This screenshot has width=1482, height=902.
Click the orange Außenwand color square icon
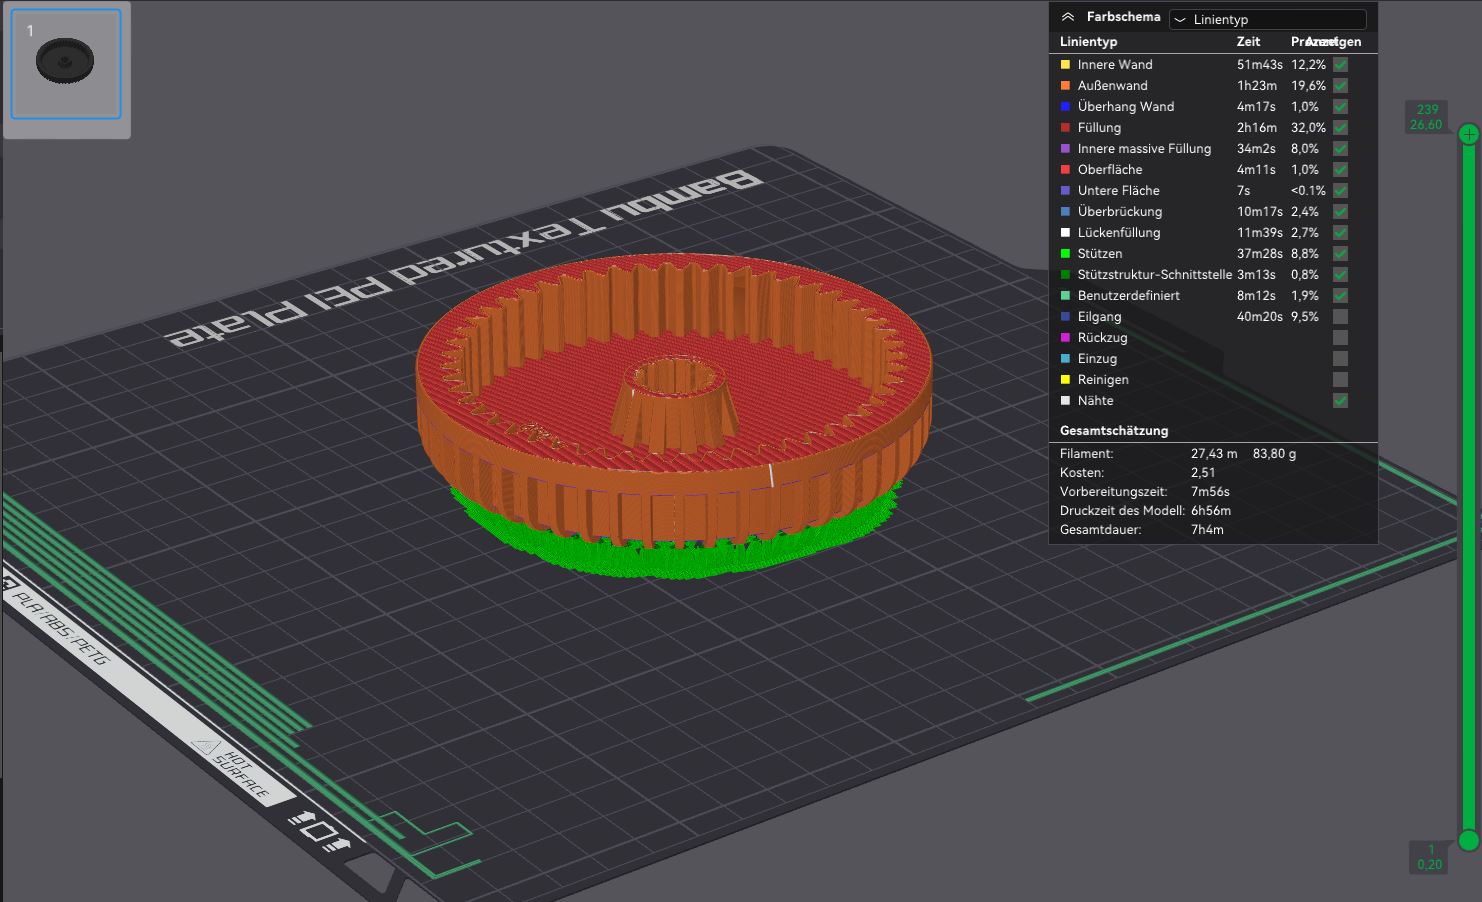1065,86
